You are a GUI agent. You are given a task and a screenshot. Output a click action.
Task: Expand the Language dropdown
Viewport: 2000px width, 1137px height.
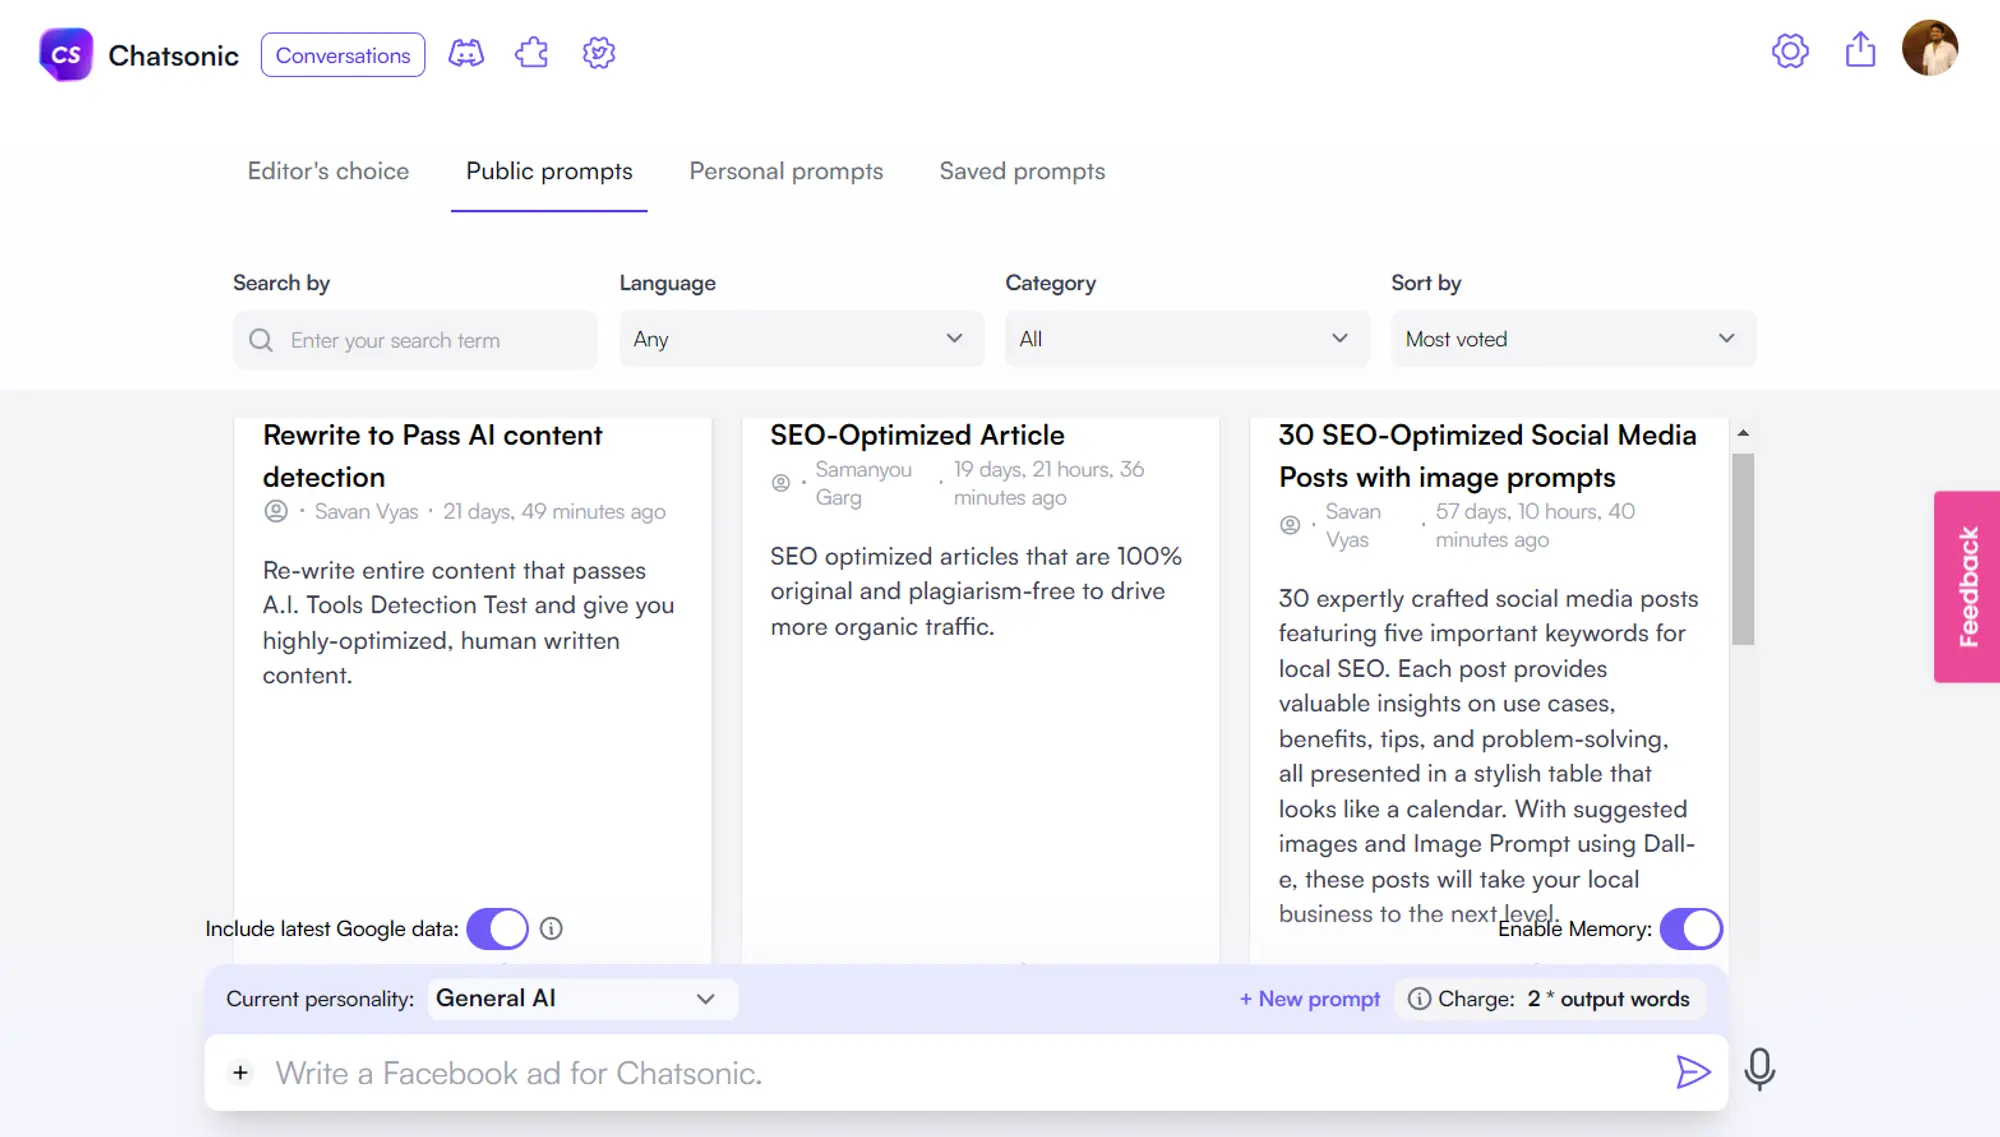[x=801, y=339]
